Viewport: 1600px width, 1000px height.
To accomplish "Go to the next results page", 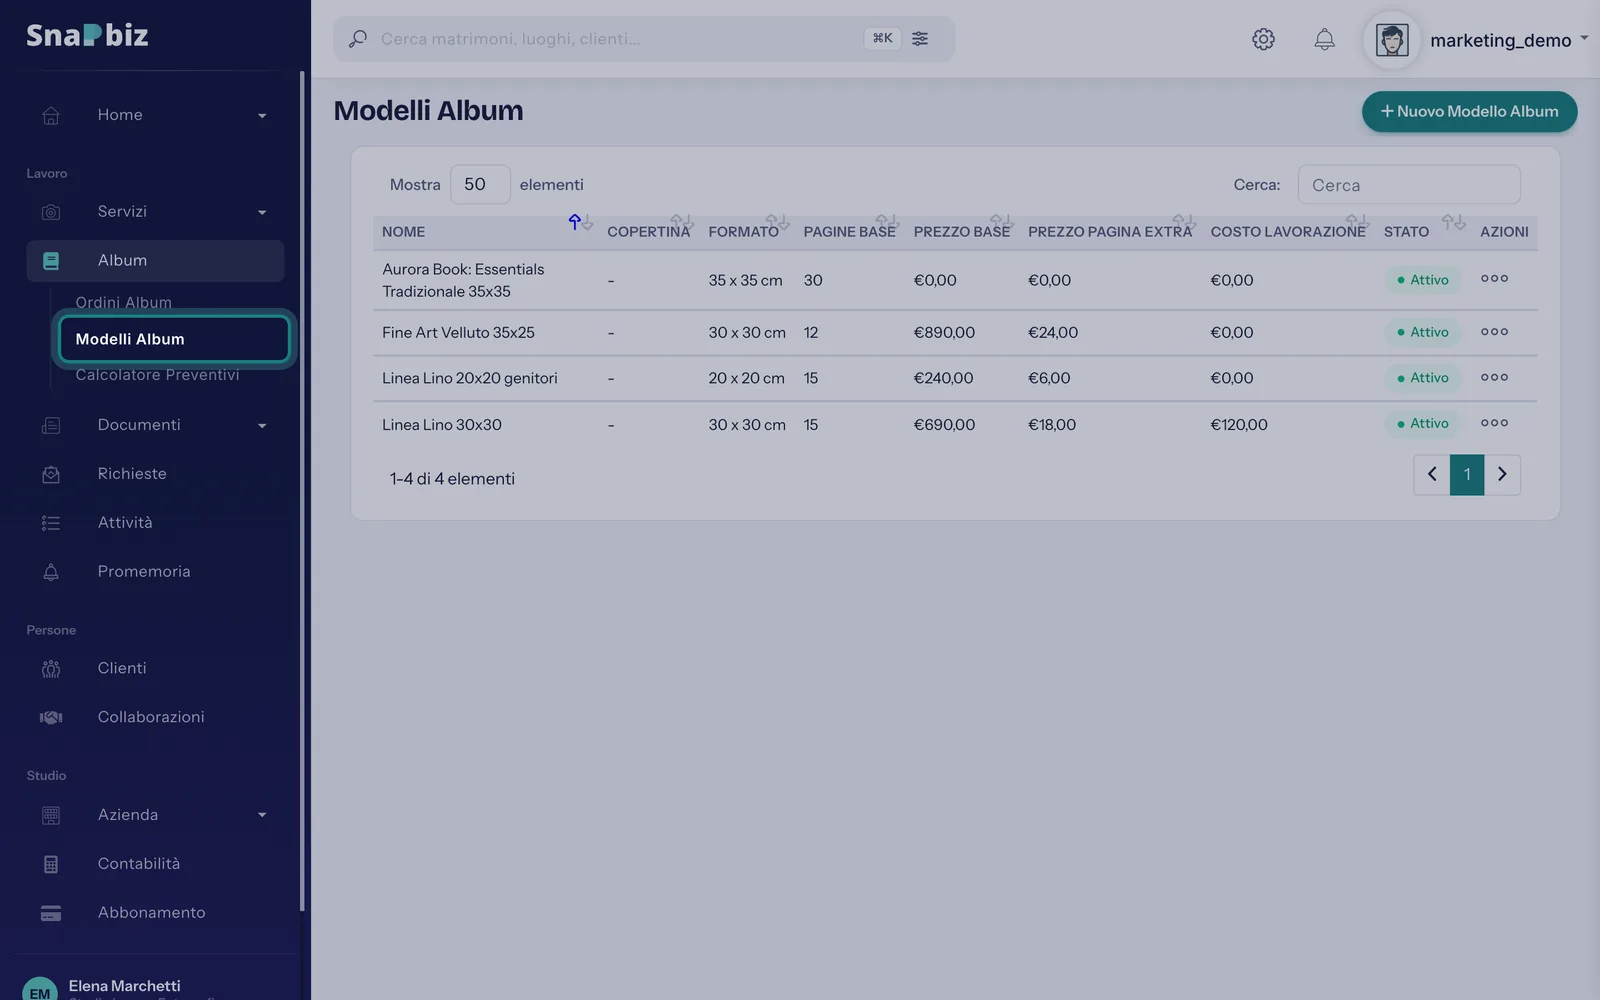I will tap(1502, 474).
